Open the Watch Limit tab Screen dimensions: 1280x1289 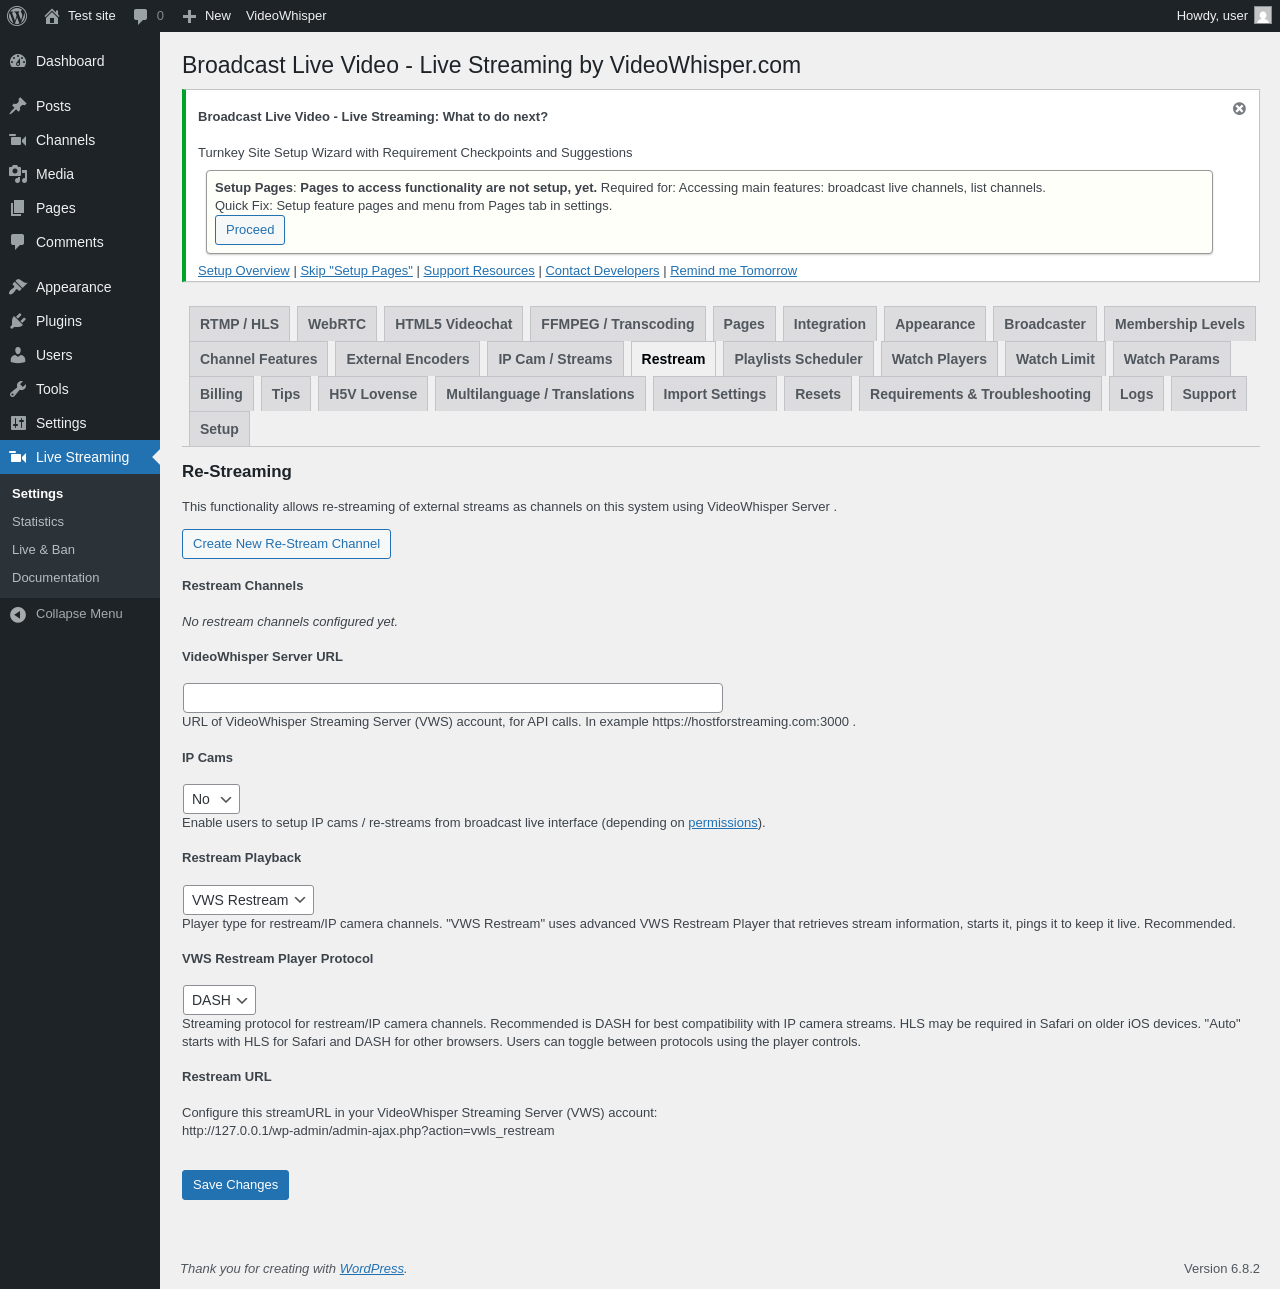1055,359
